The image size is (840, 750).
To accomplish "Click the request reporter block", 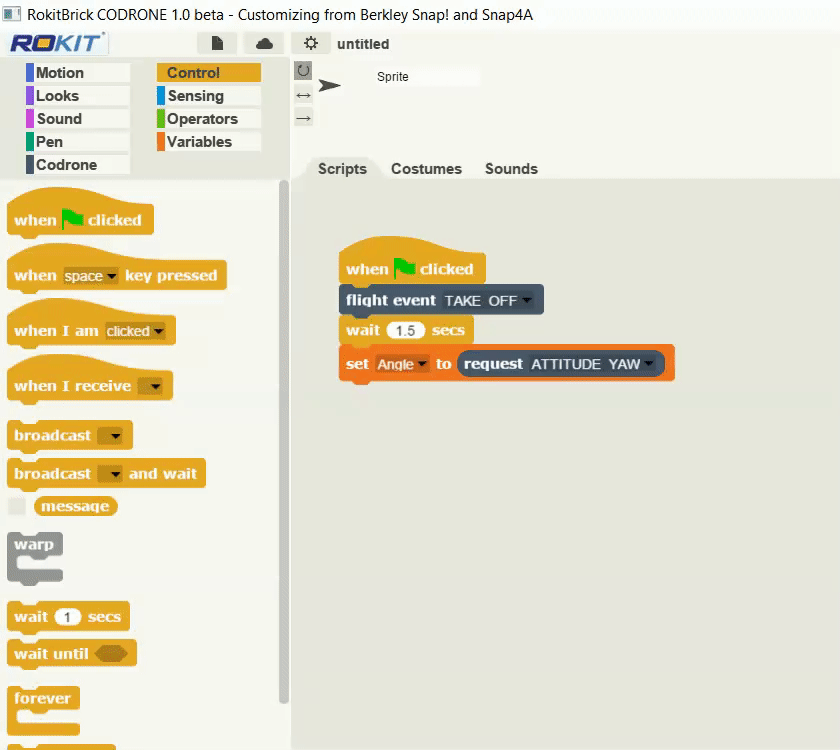I will coord(561,364).
